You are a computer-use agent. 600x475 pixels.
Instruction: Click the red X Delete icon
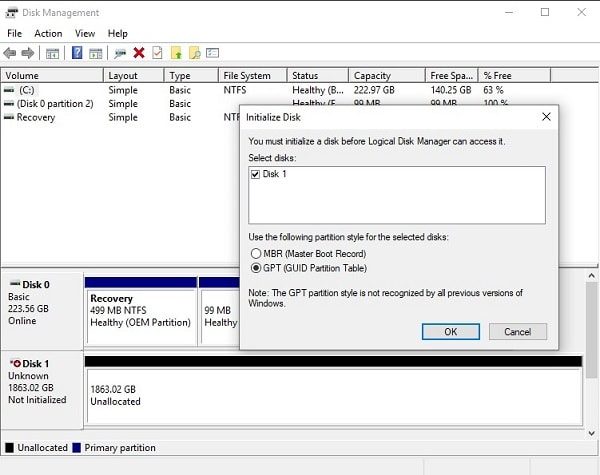139,53
